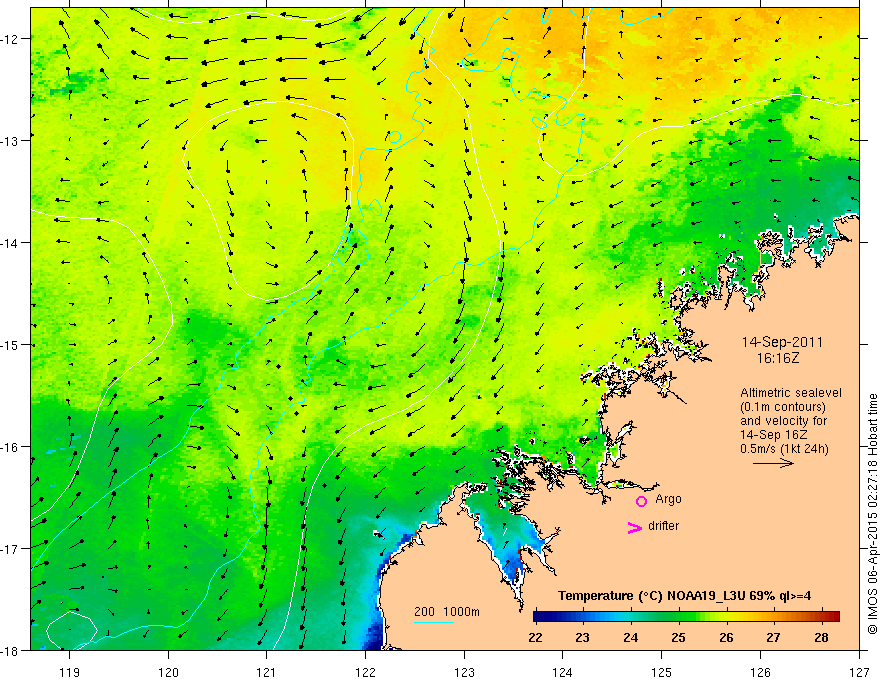Click the longitude axis label 123
The height and width of the screenshot is (680, 880).
click(464, 672)
